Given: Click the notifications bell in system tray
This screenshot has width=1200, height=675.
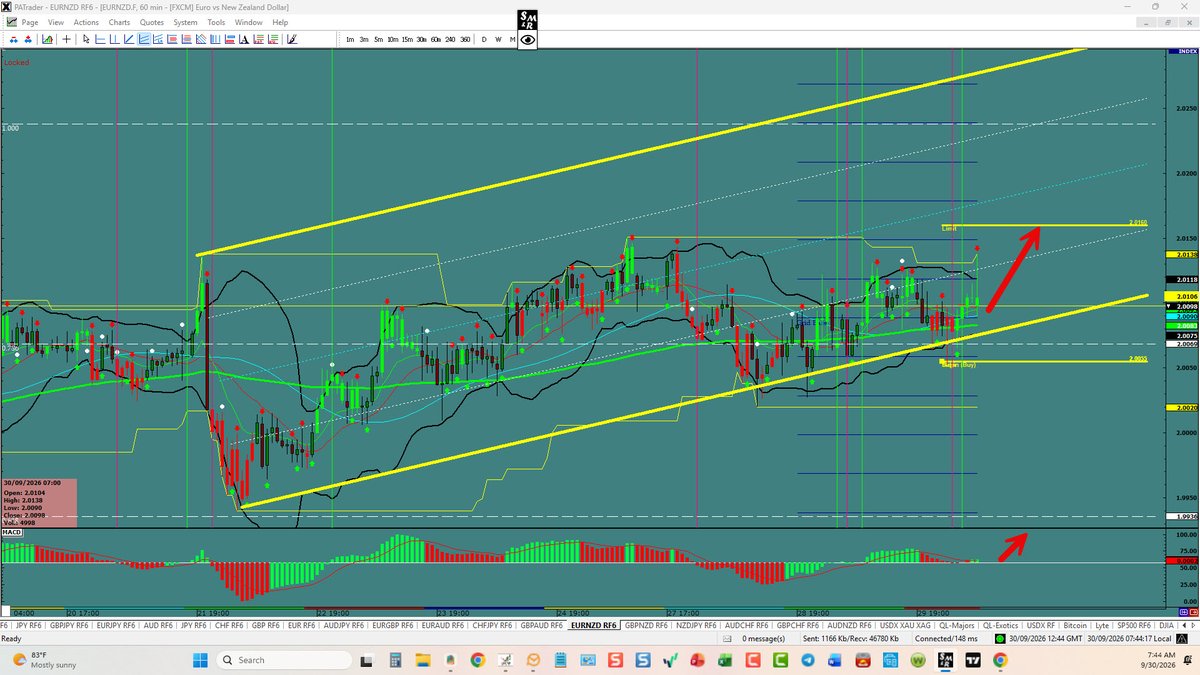Looking at the screenshot, I should (1187, 660).
